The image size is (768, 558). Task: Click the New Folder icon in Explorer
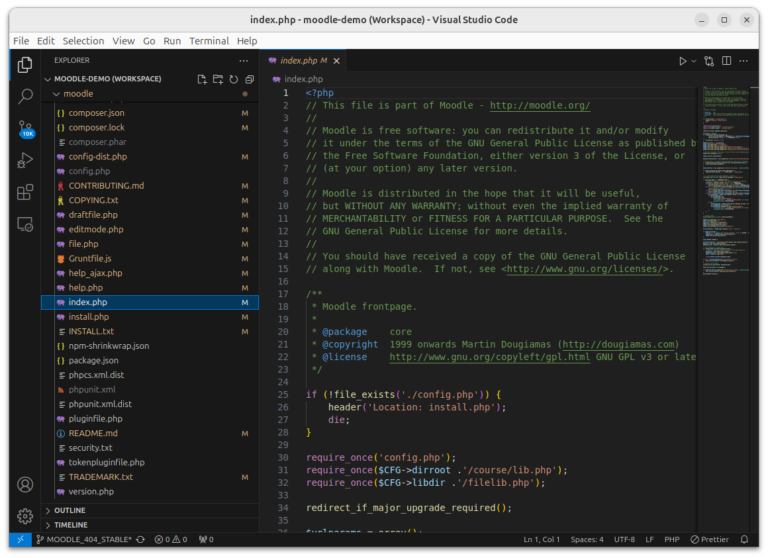pyautogui.click(x=218, y=79)
